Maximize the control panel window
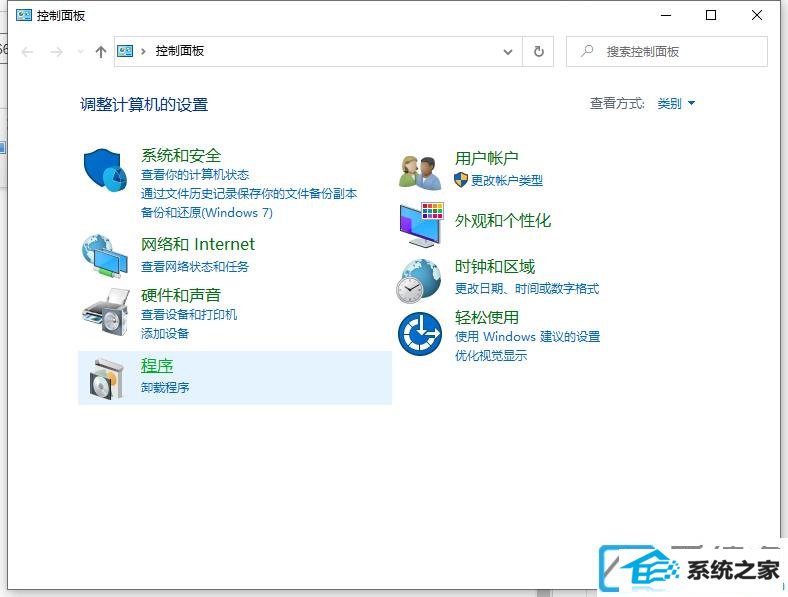Image resolution: width=788 pixels, height=597 pixels. 711,16
